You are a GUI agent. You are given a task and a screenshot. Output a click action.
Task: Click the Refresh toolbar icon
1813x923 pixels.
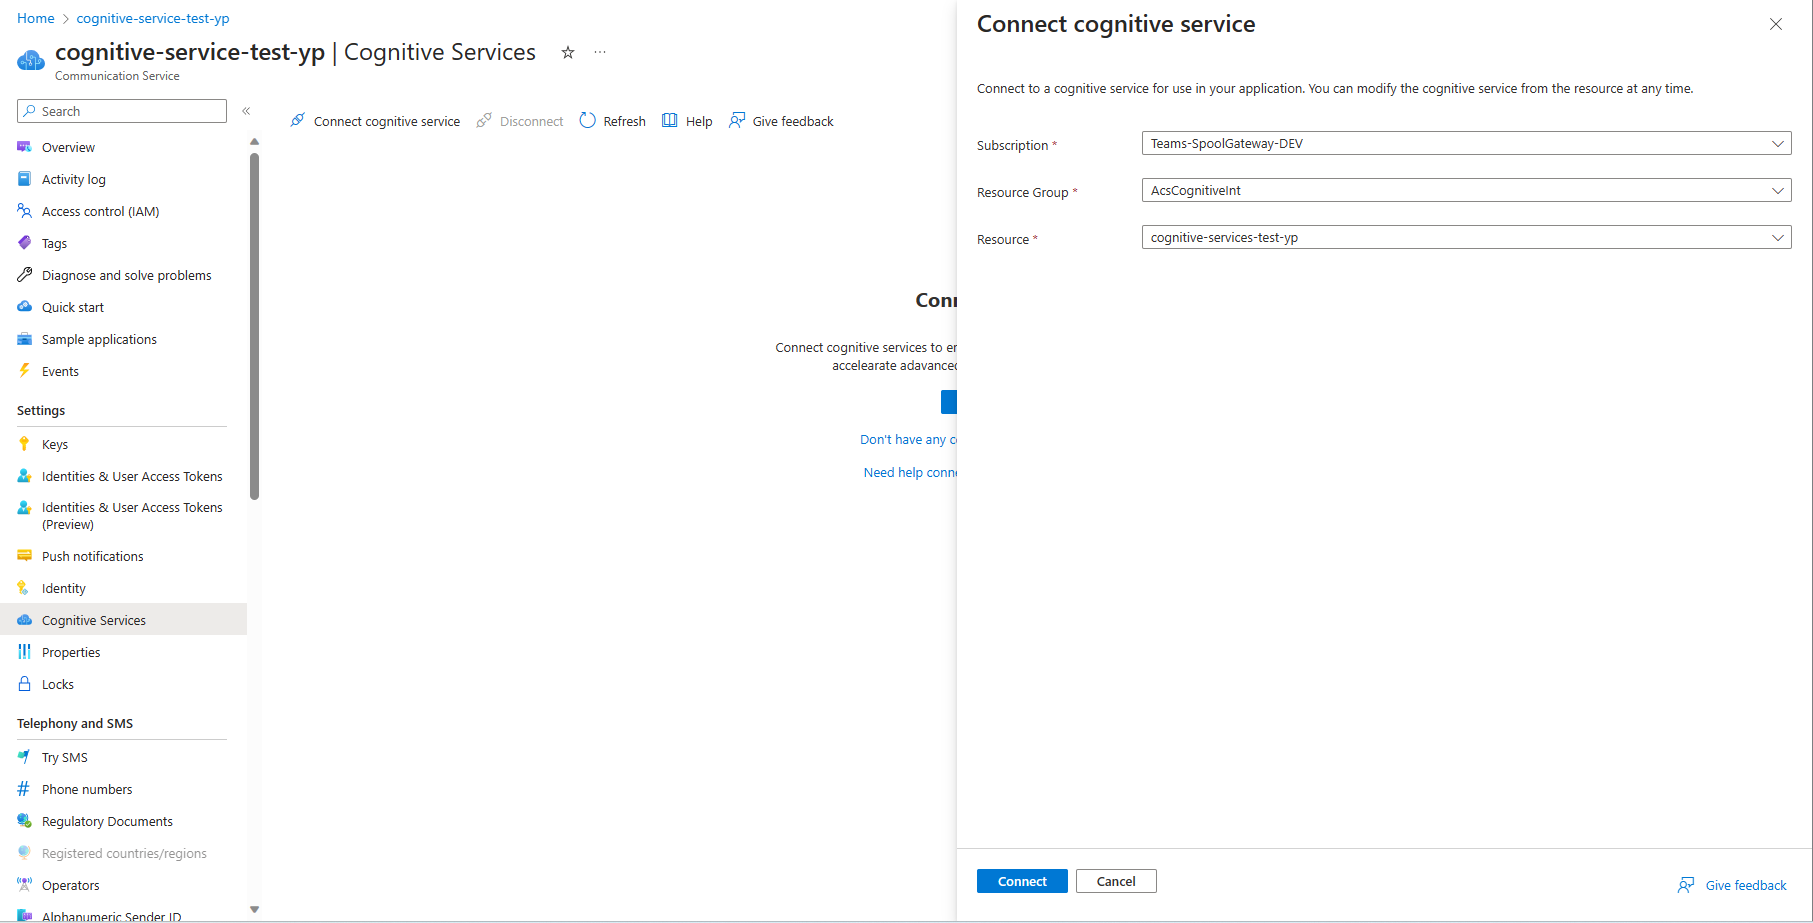(x=588, y=121)
